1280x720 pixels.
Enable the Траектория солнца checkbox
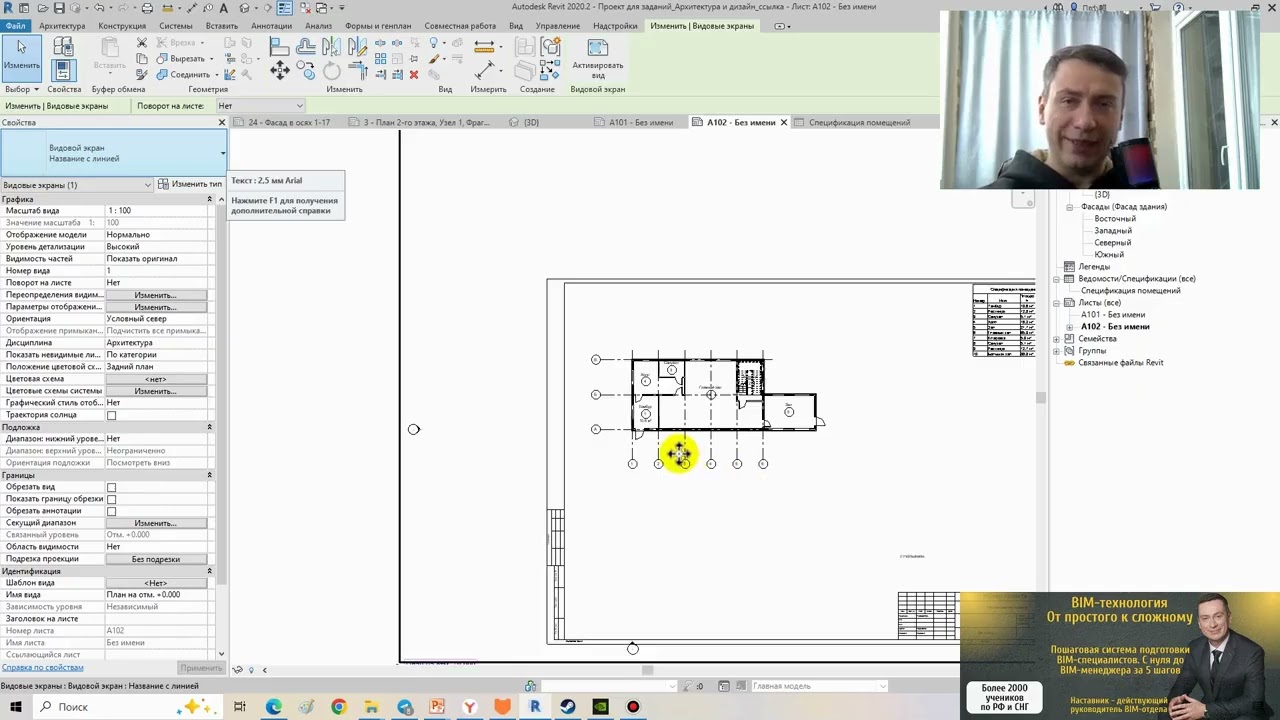(x=111, y=415)
